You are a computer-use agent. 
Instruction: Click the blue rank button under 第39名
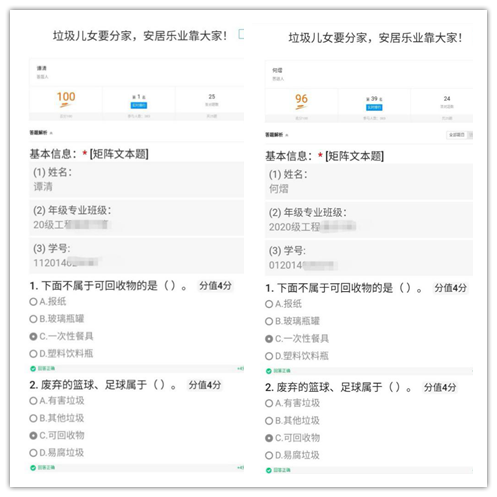click(374, 107)
